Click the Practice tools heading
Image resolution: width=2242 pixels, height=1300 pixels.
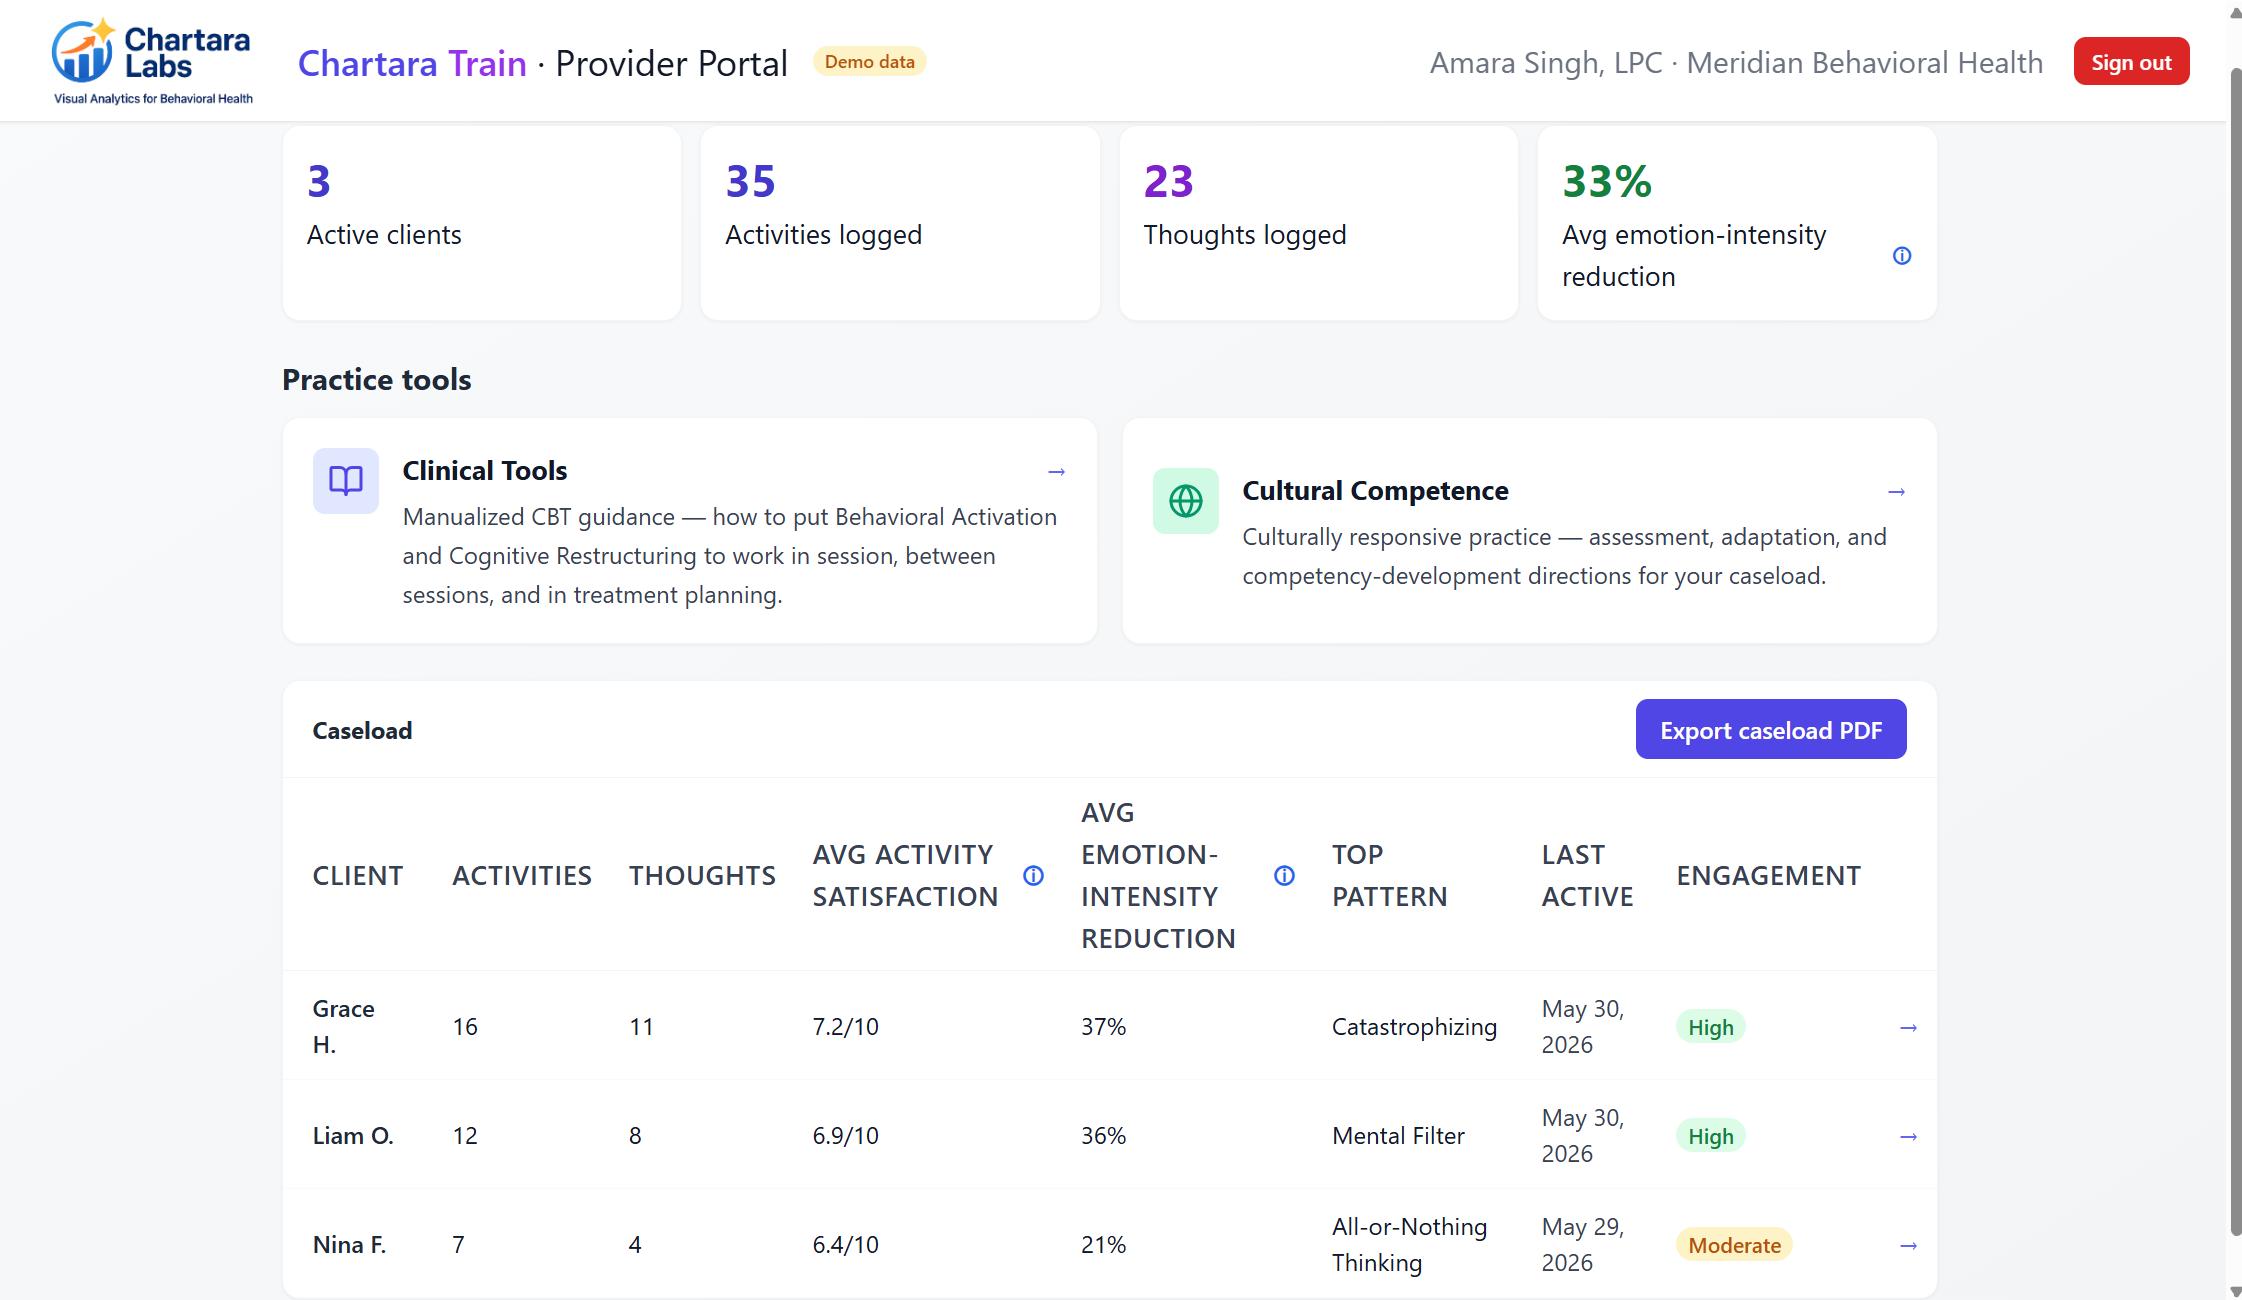click(377, 380)
